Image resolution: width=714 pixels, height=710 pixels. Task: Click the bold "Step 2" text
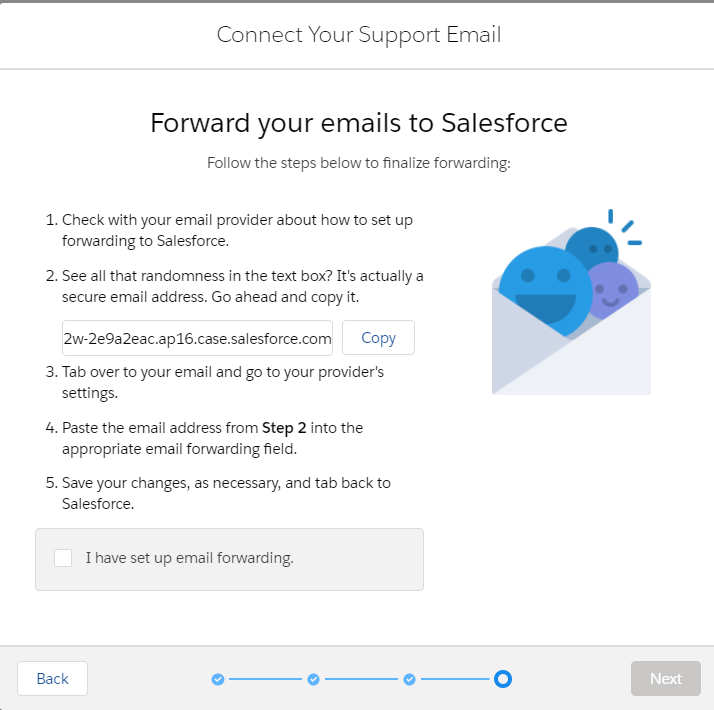pyautogui.click(x=285, y=428)
